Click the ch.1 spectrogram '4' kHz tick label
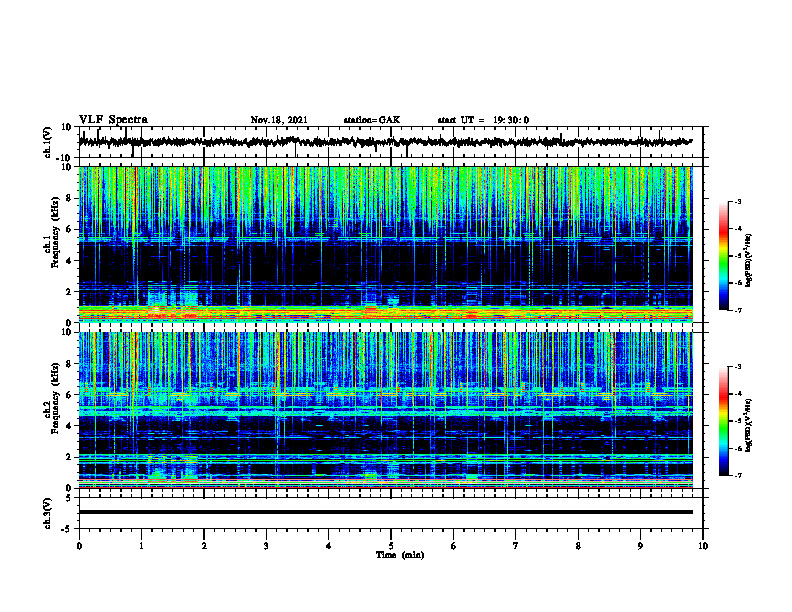The width and height of the screenshot is (792, 612). pyautogui.click(x=69, y=261)
